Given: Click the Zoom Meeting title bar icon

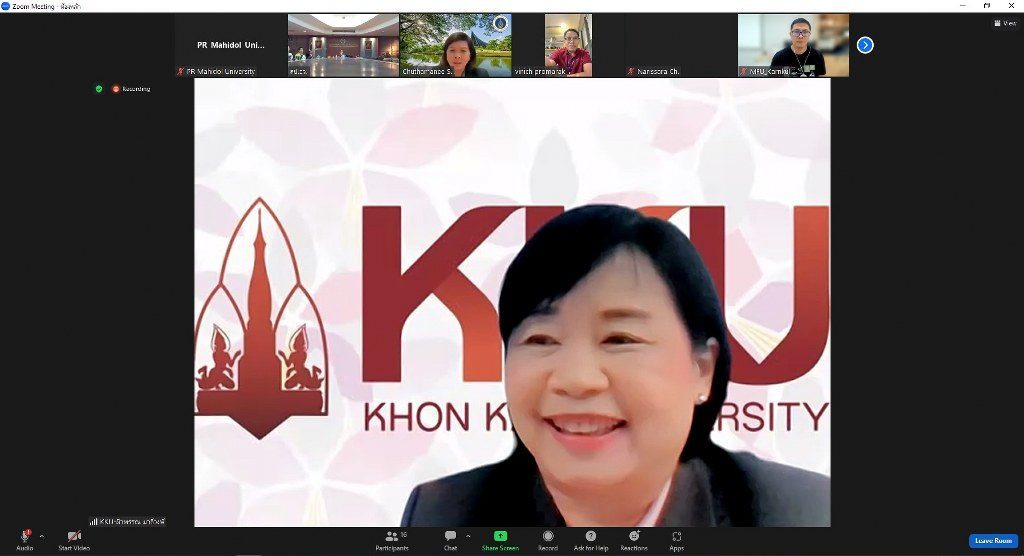Looking at the screenshot, I should pos(6,6).
